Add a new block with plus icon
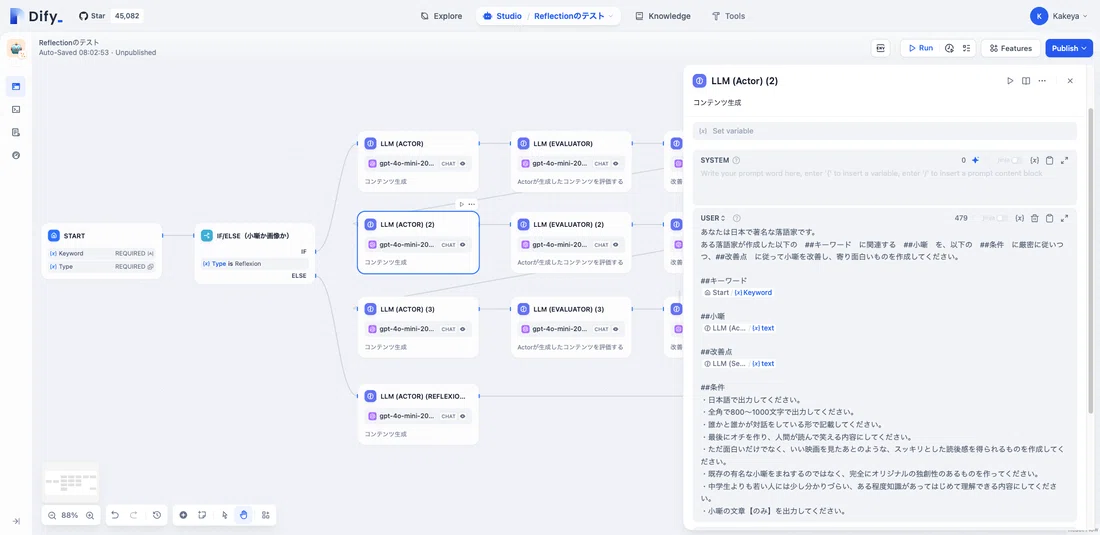 [x=183, y=515]
